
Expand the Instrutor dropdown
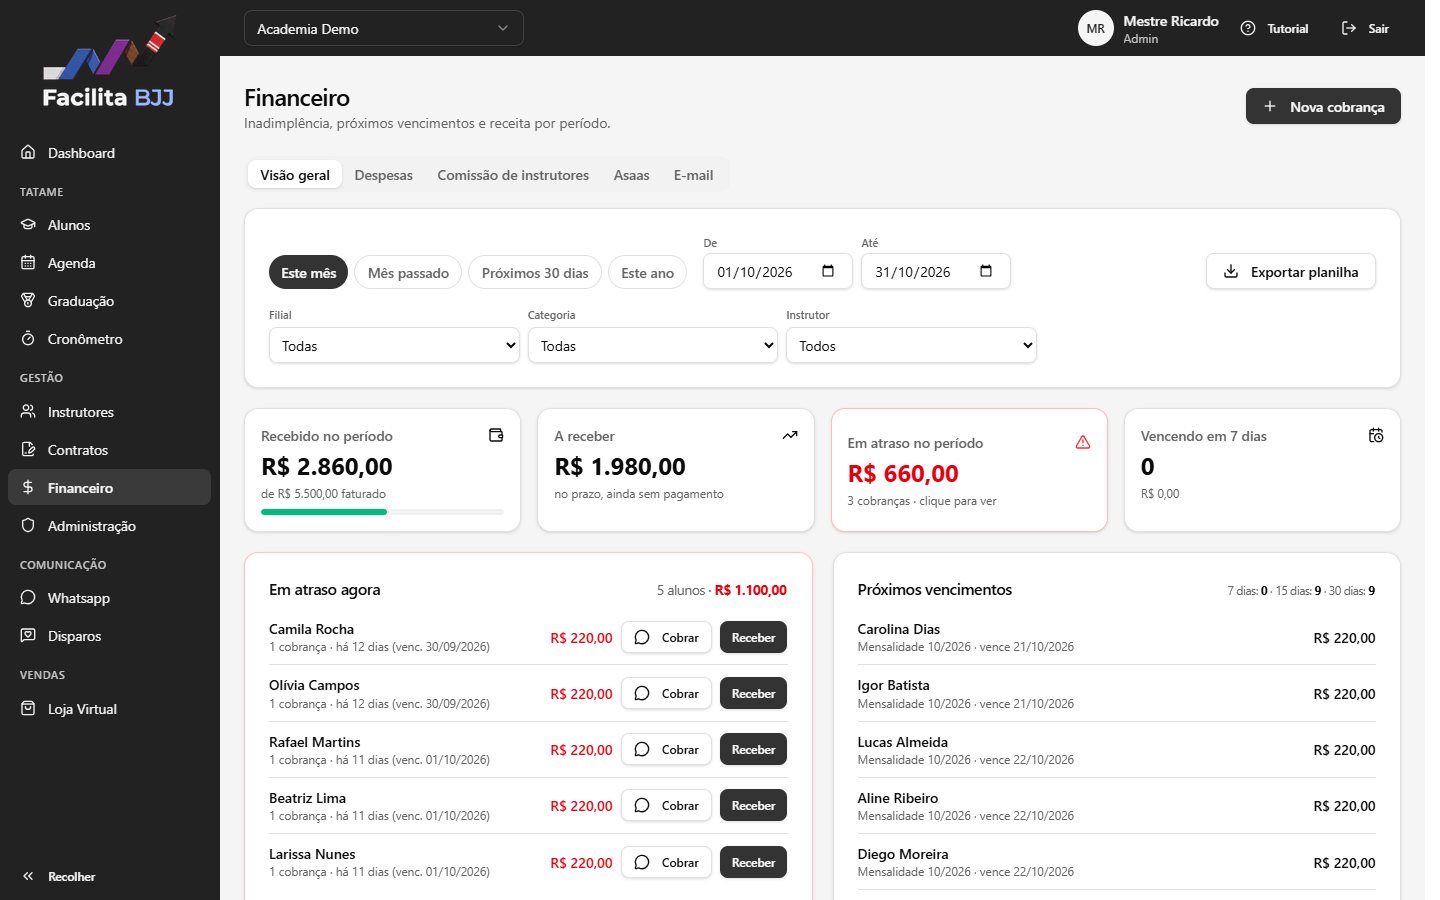click(911, 346)
